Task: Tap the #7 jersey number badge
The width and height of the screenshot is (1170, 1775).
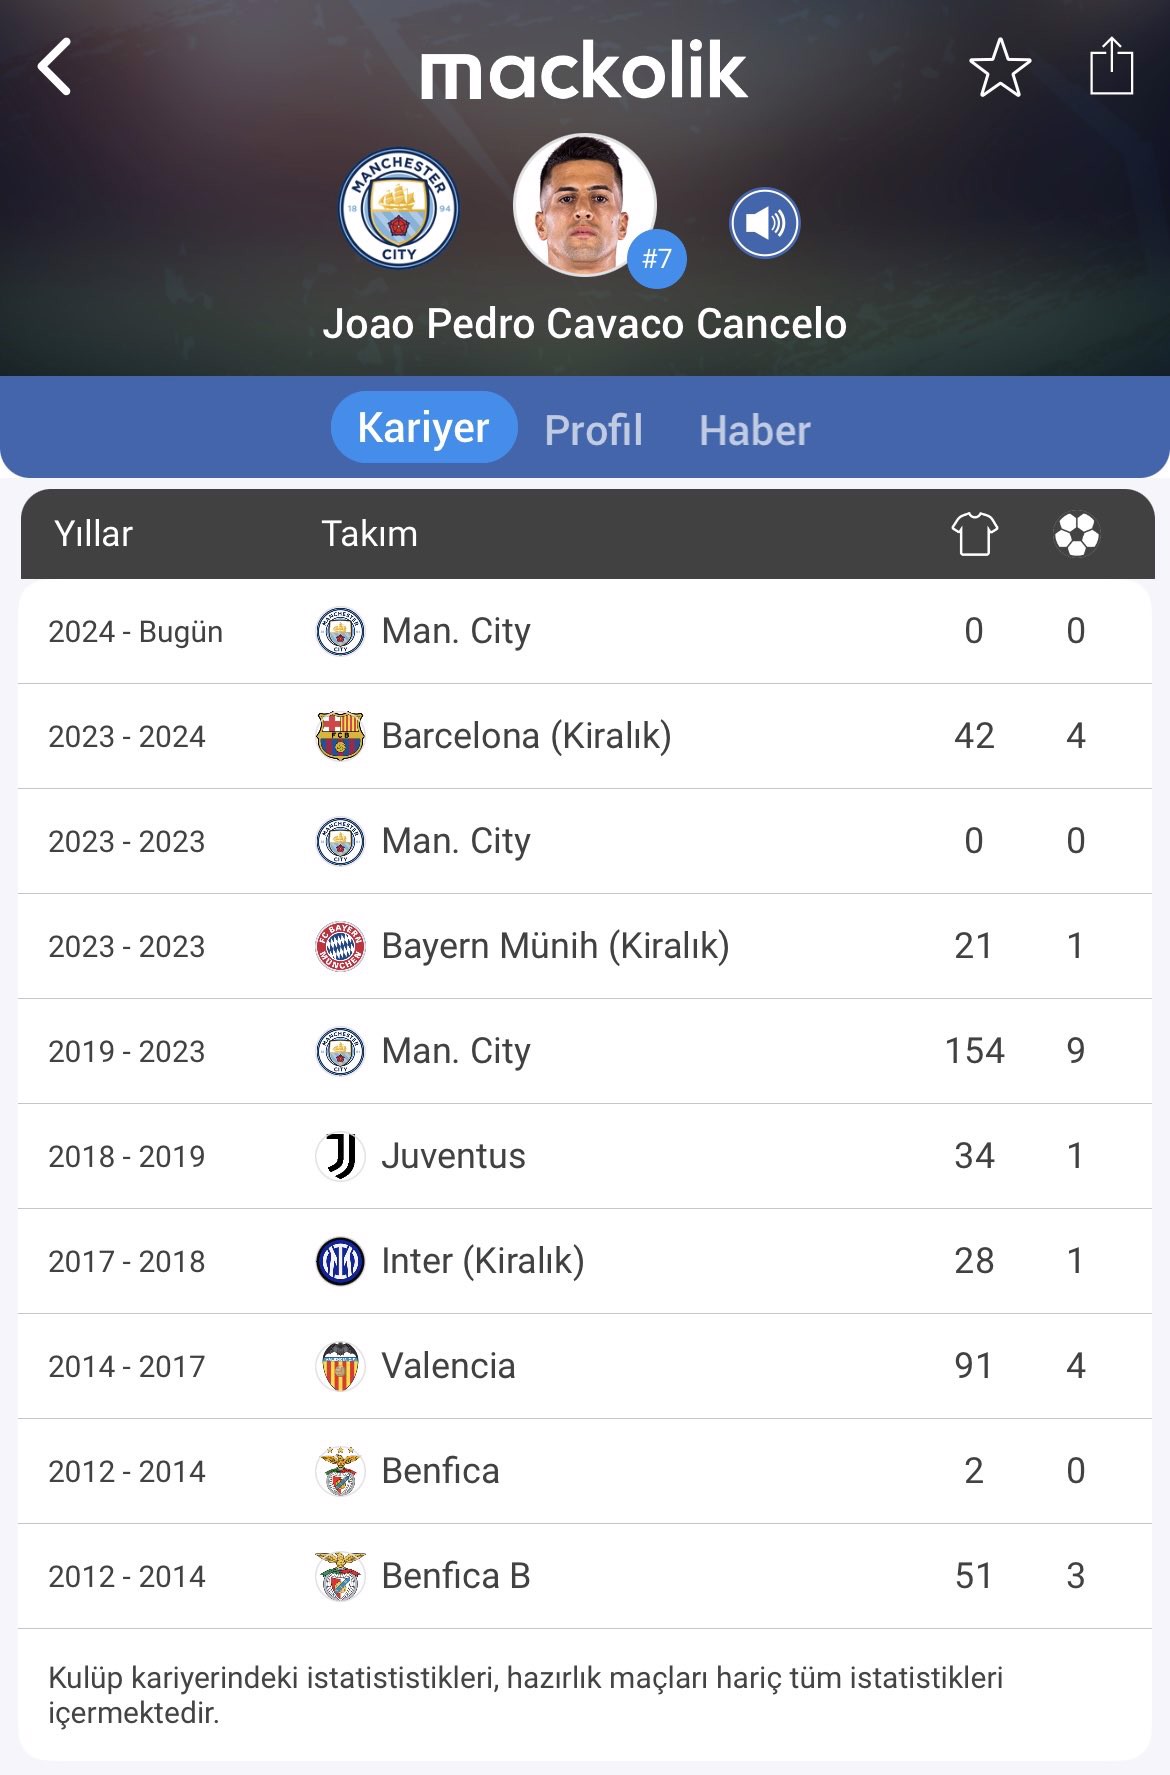Action: pyautogui.click(x=657, y=259)
